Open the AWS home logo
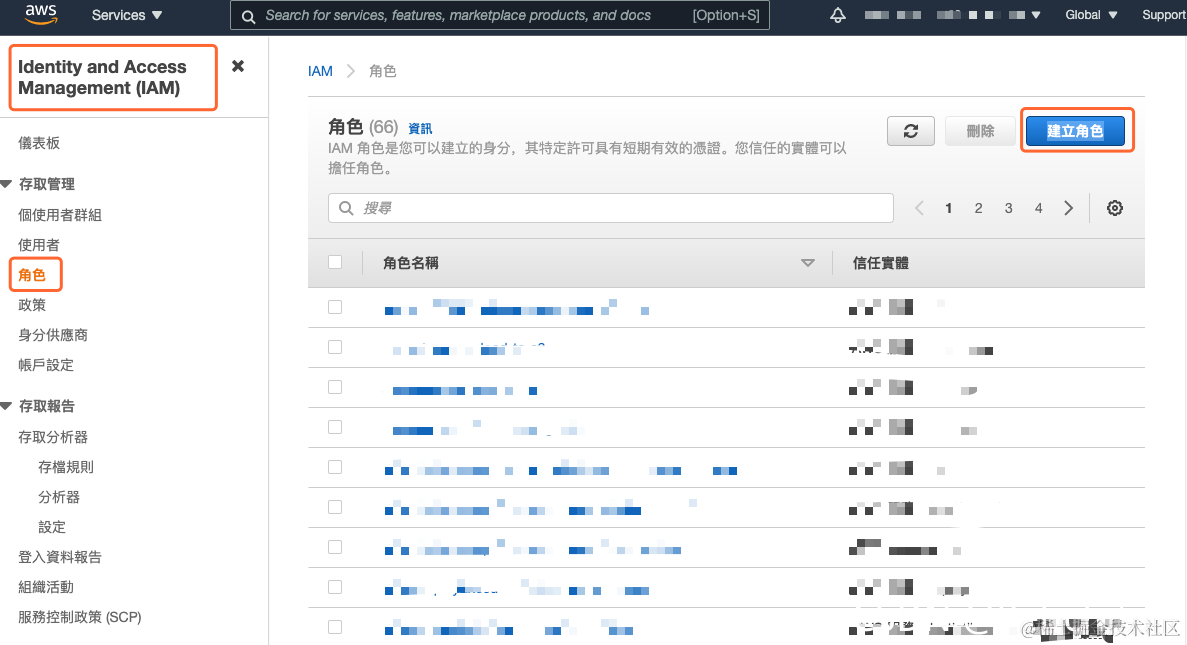The height and width of the screenshot is (645, 1187). (x=41, y=14)
